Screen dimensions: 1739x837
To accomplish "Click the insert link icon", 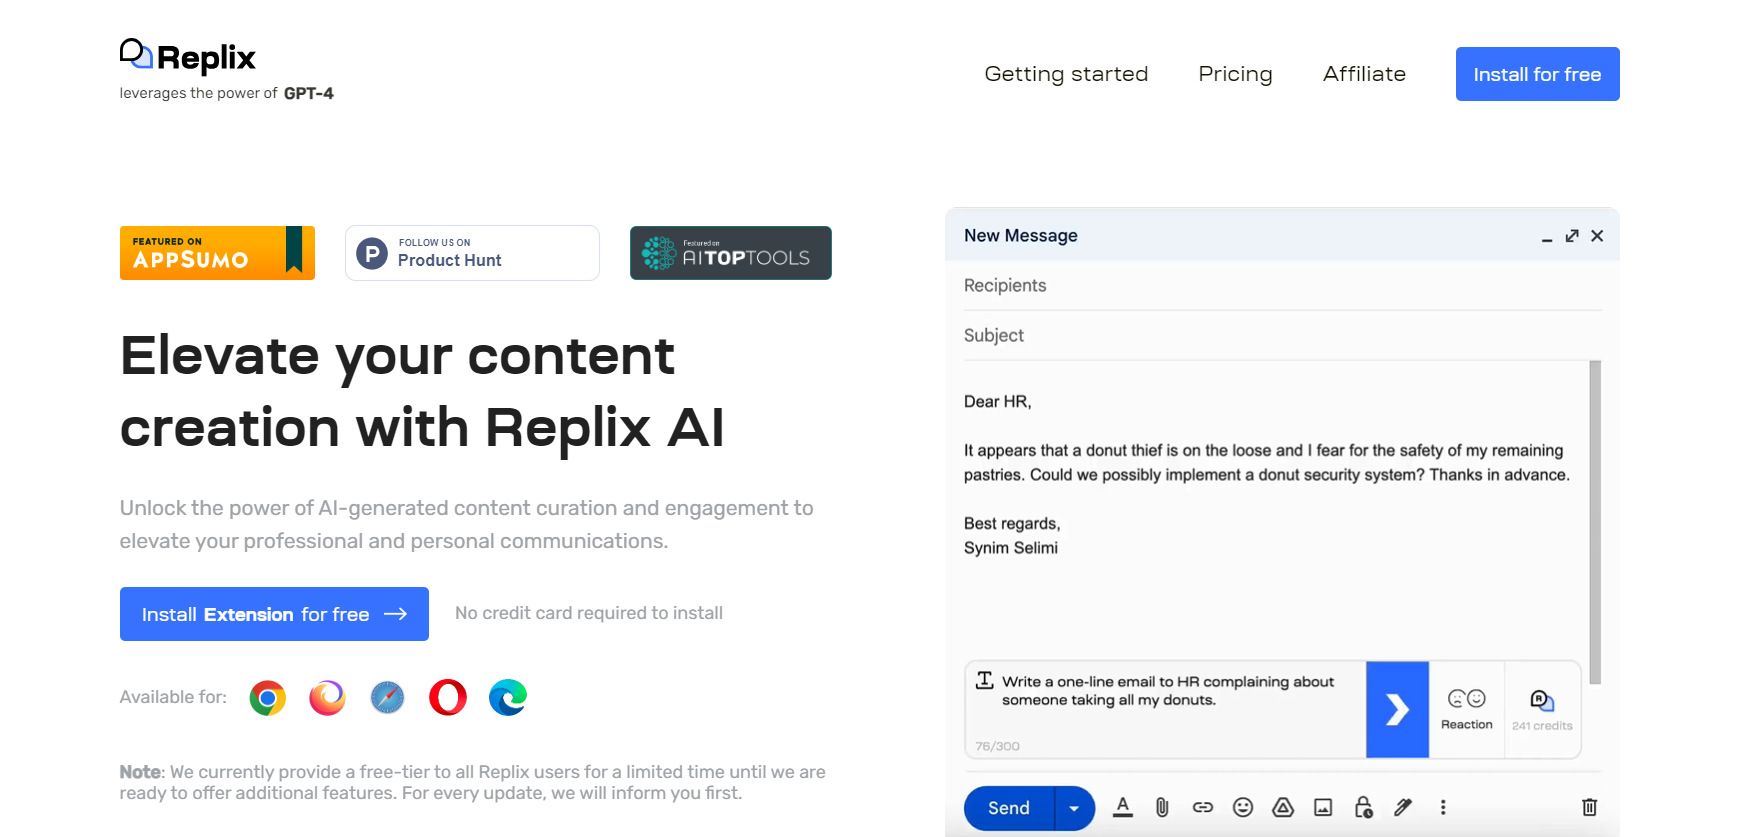I will pos(1203,807).
